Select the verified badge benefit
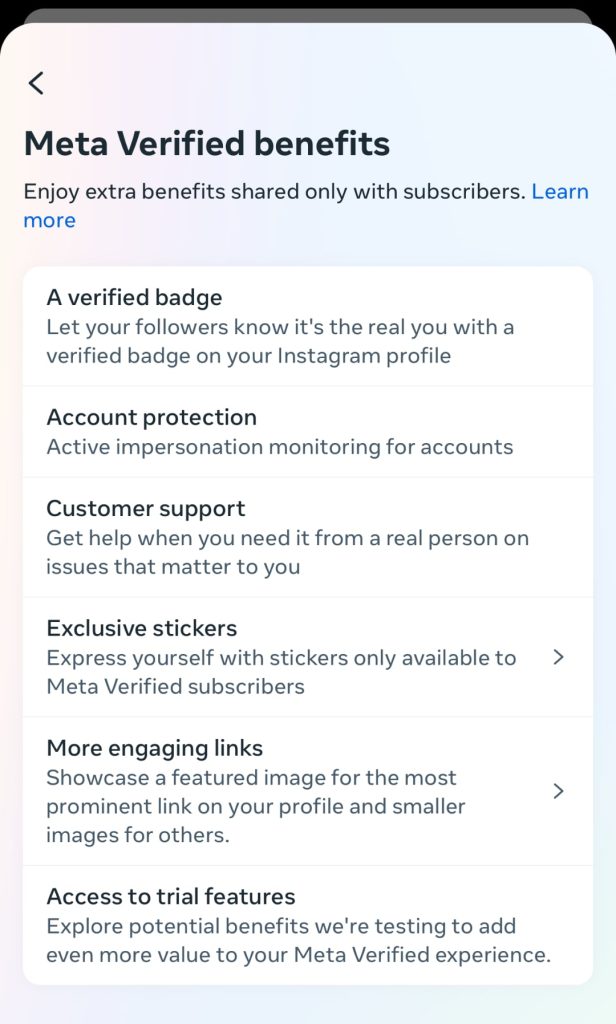The width and height of the screenshot is (616, 1024). 300,326
